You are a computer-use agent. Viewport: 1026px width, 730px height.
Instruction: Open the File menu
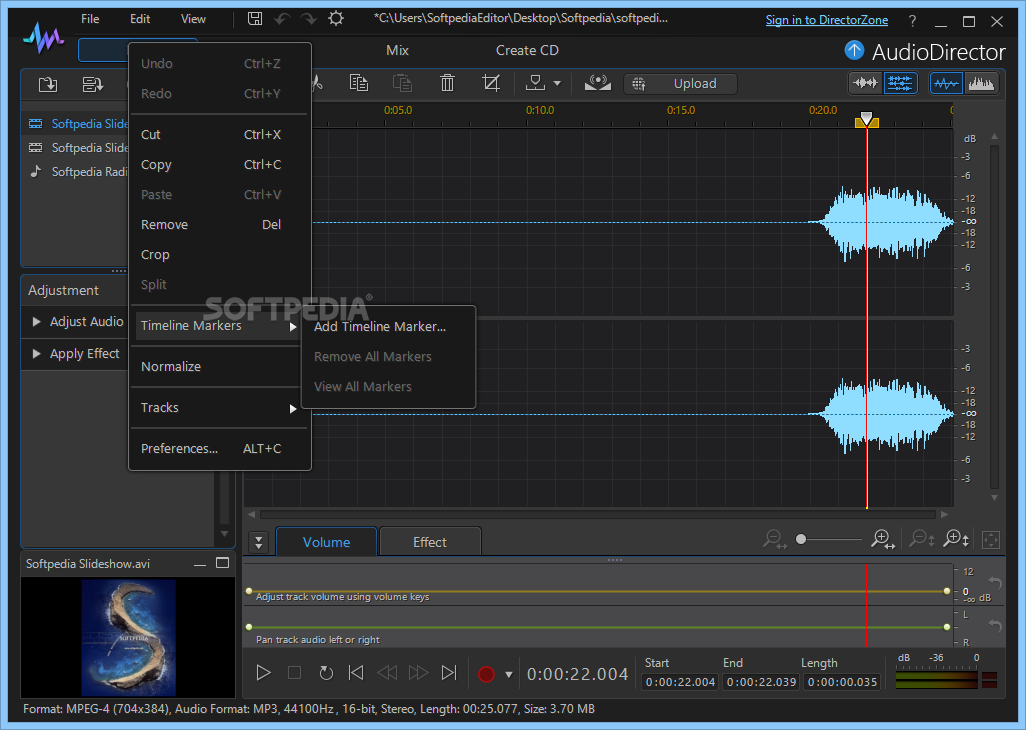90,19
